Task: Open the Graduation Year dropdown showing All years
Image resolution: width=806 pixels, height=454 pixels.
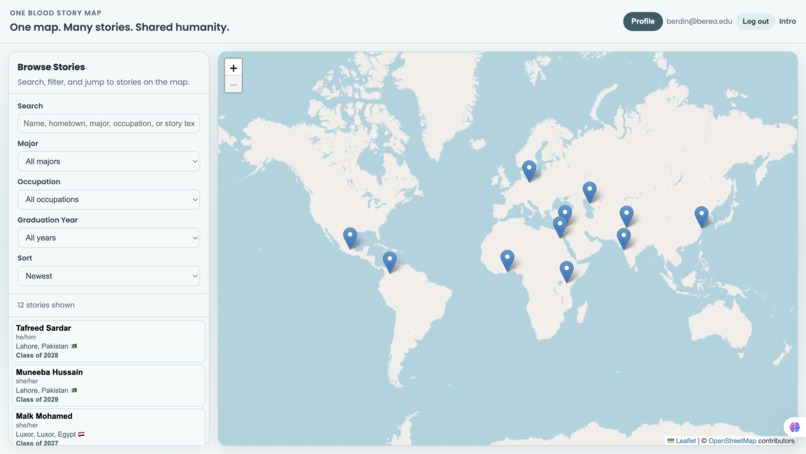Action: click(x=108, y=238)
